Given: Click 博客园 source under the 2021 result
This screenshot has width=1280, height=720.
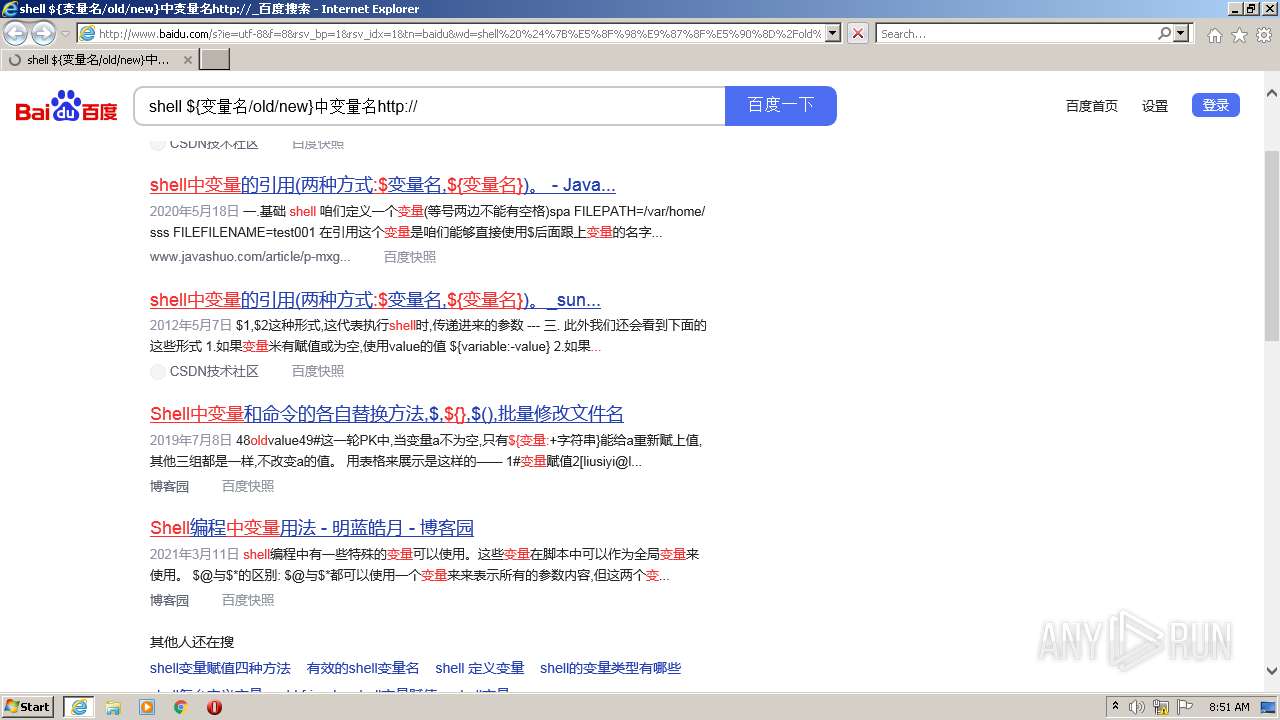Looking at the screenshot, I should coord(170,600).
